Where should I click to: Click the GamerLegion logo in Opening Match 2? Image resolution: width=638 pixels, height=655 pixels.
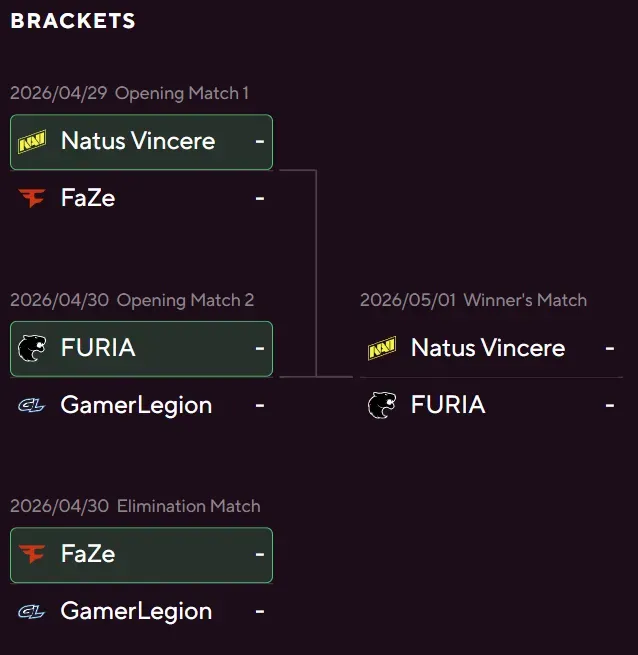coord(32,405)
